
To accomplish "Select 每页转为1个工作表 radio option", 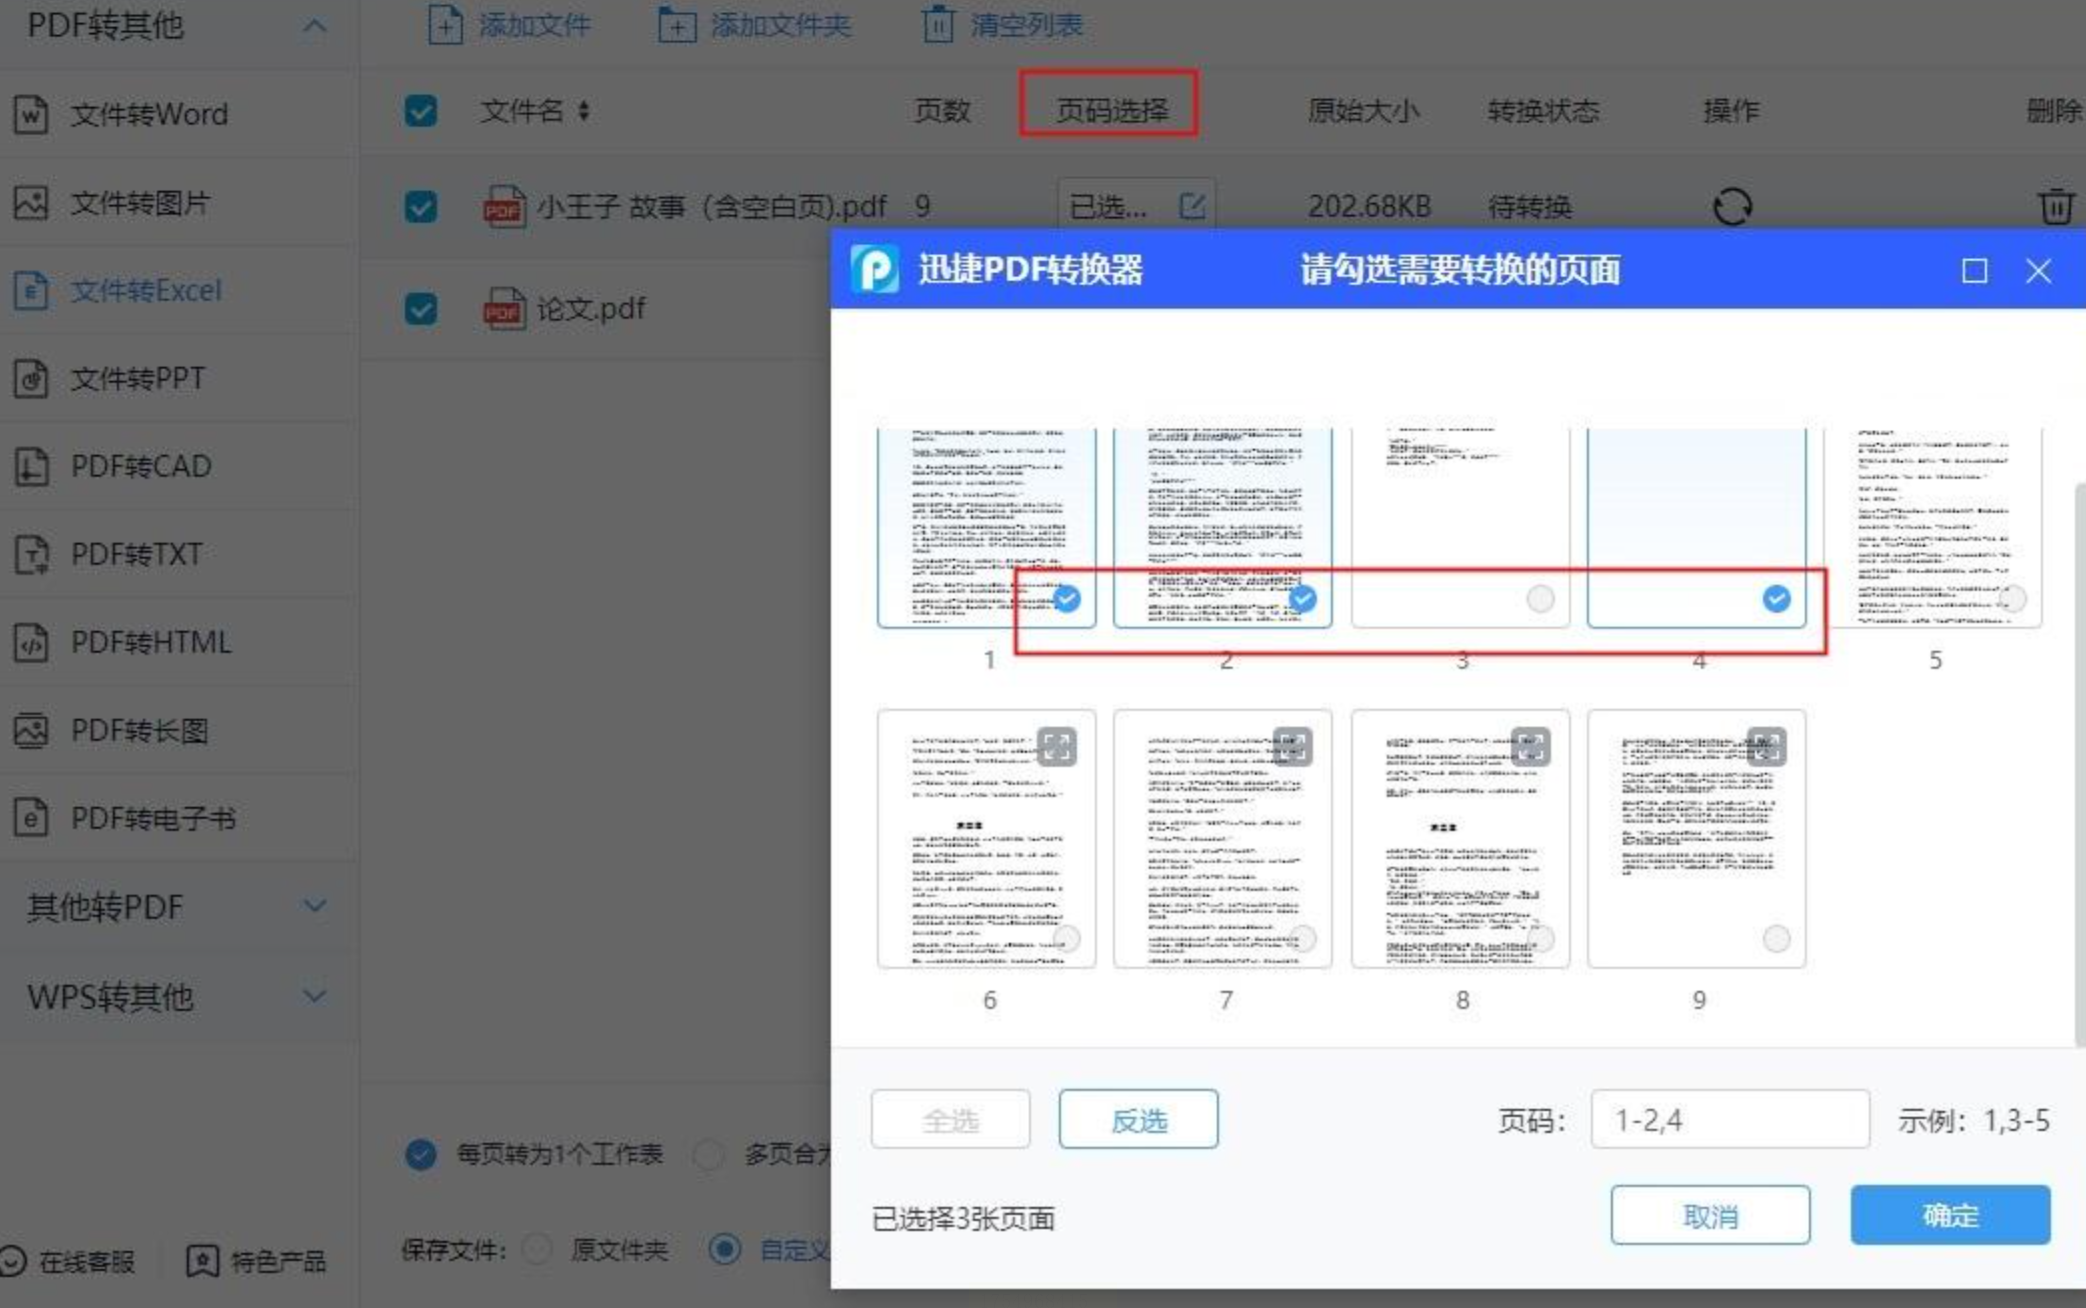I will 420,1154.
